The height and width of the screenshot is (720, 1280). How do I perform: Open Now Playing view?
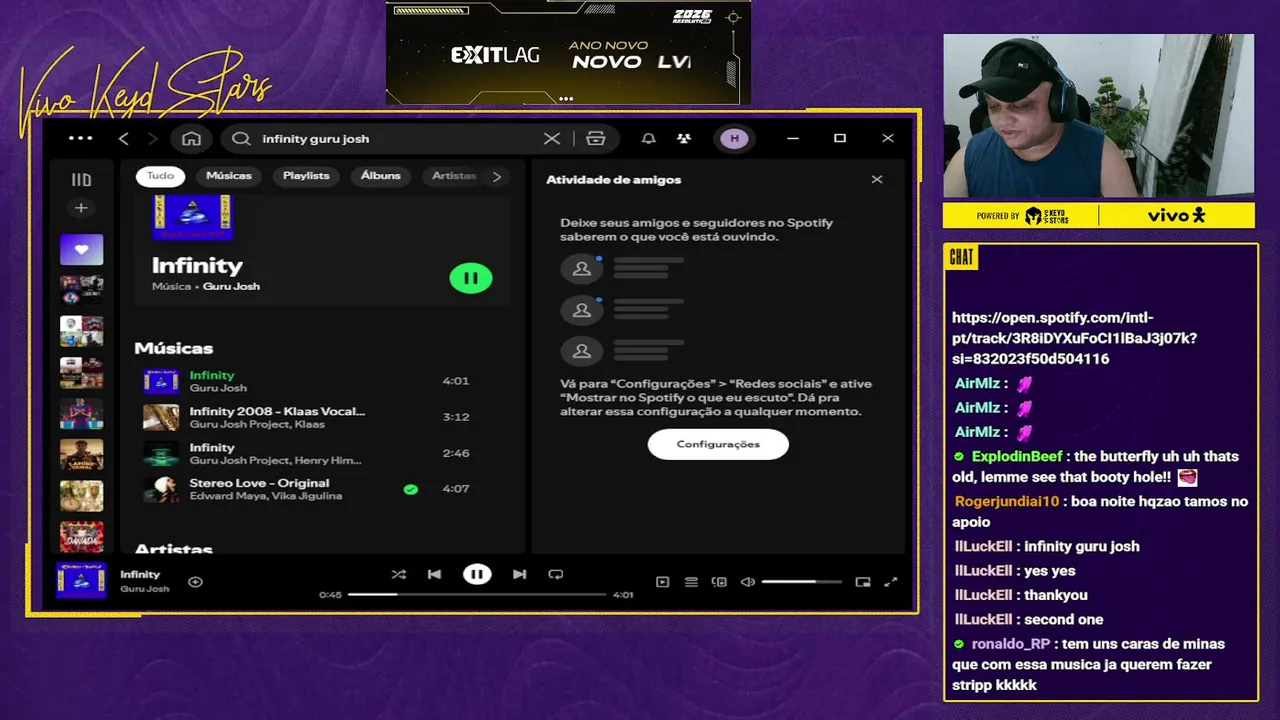pyautogui.click(x=662, y=582)
